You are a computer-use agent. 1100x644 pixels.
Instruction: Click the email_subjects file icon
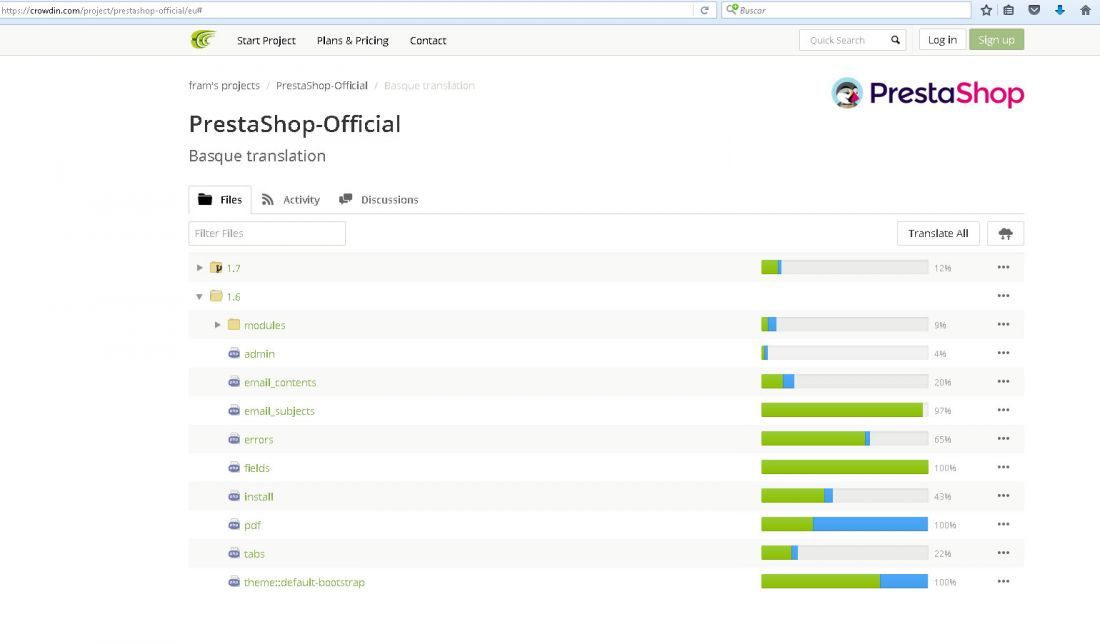click(234, 410)
